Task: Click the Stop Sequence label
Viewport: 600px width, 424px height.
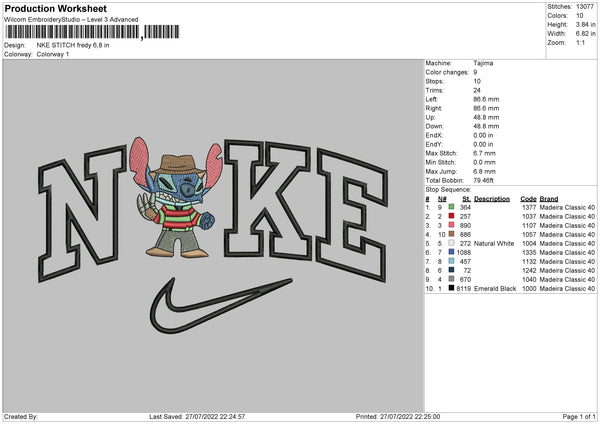Action: 449,187
